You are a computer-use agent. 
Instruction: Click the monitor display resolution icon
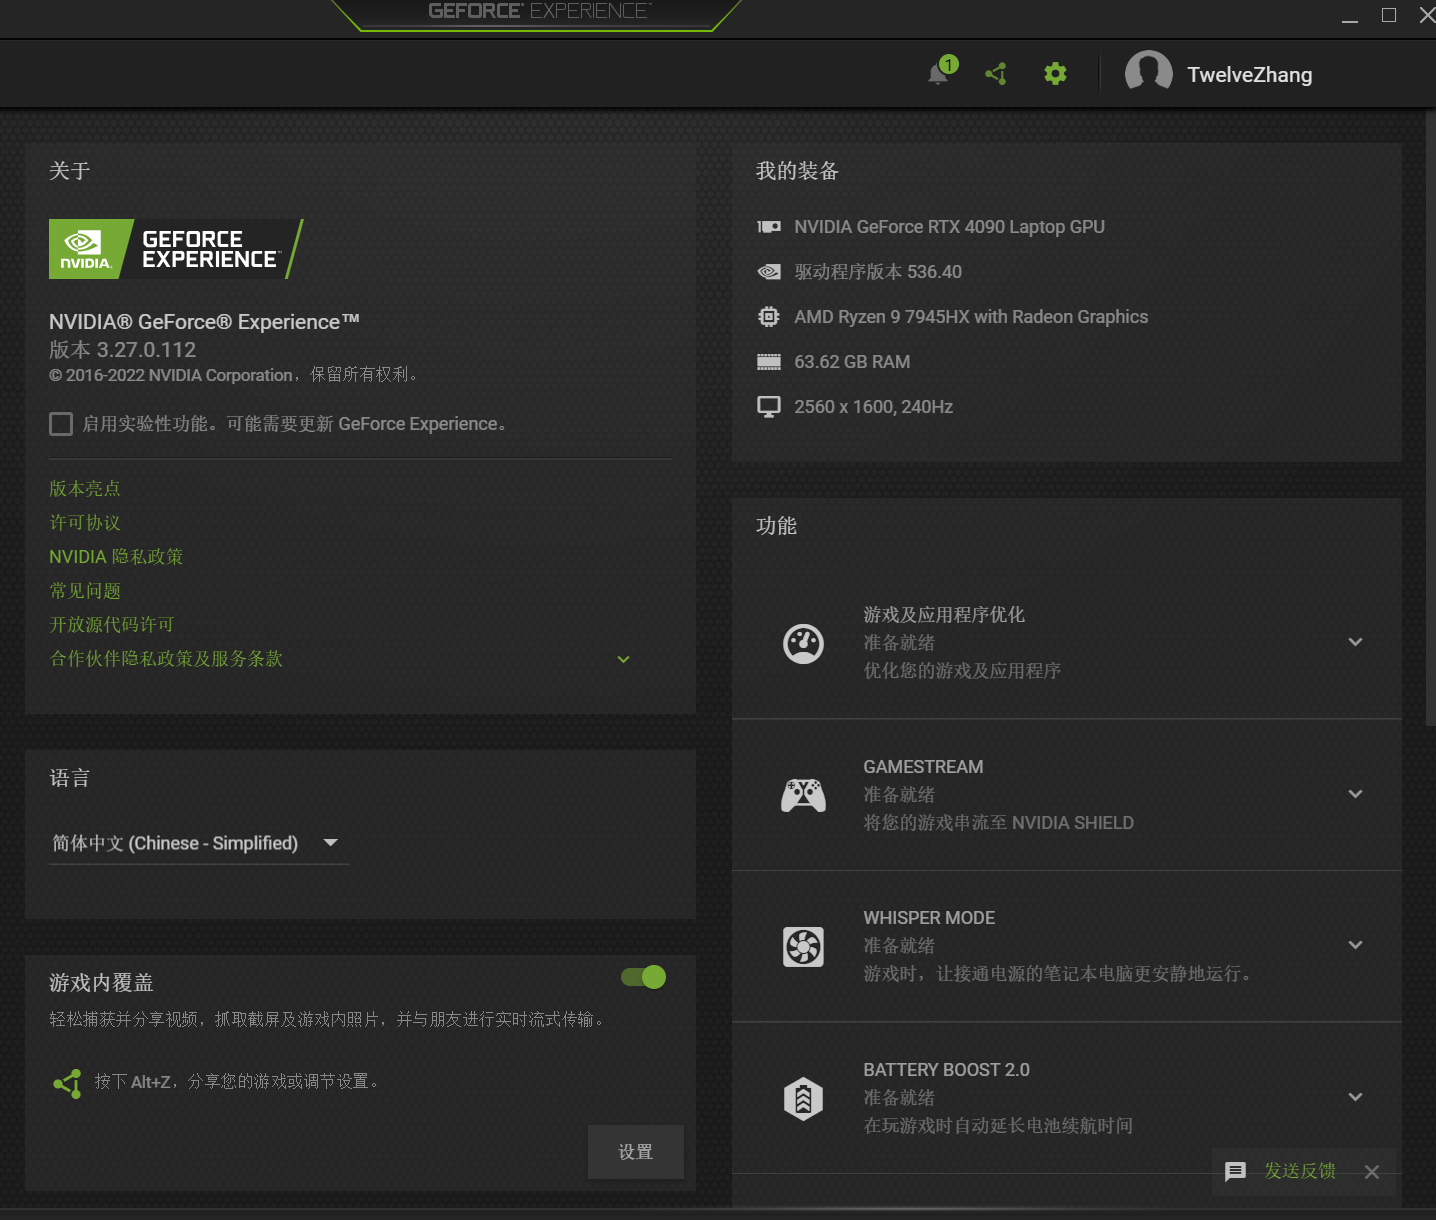pos(769,407)
